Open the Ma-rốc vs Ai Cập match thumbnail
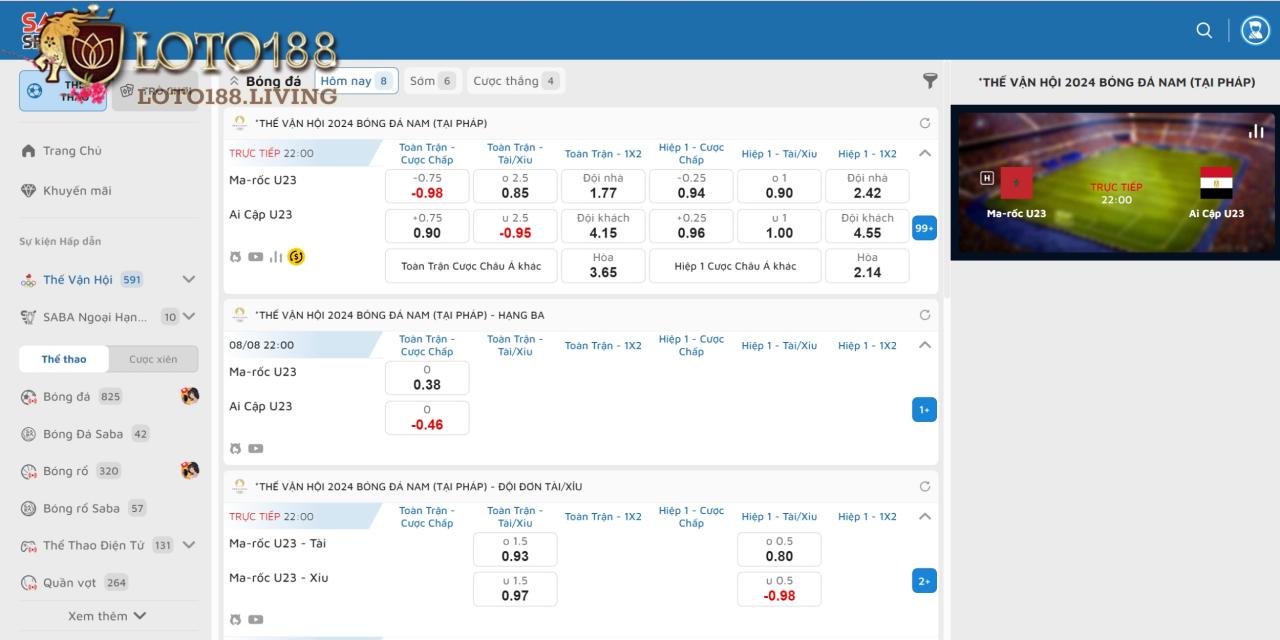 tap(1115, 183)
